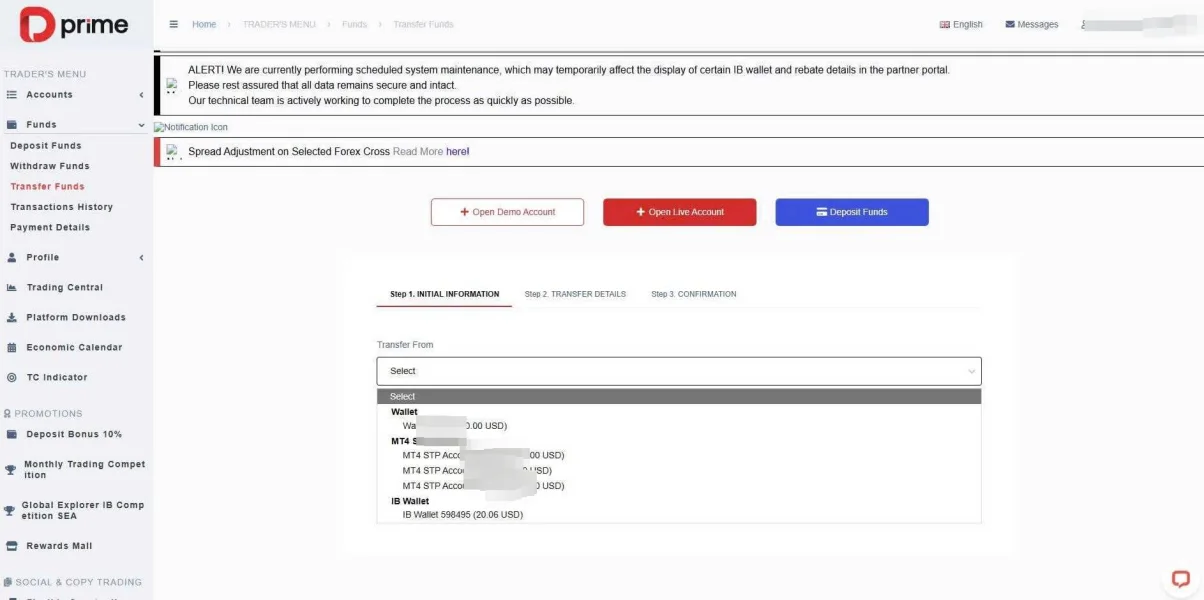1204x600 pixels.
Task: Click the Open Live Account button
Action: (x=680, y=212)
